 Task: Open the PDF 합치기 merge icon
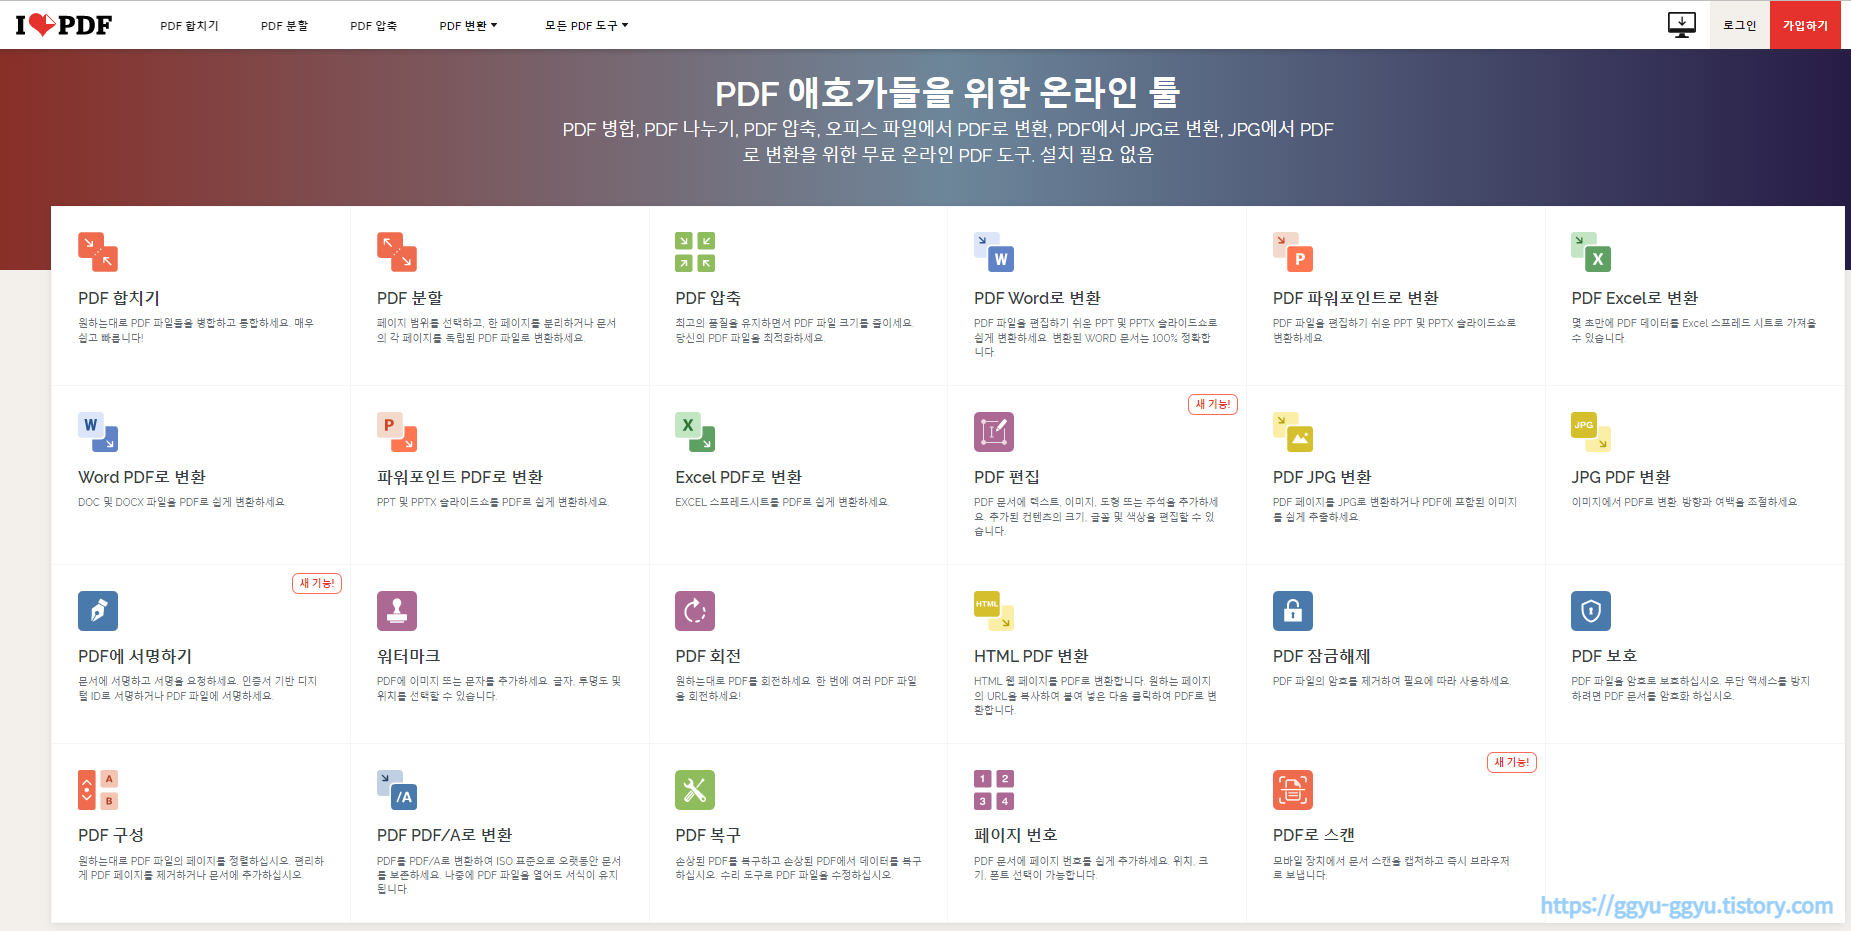click(98, 252)
